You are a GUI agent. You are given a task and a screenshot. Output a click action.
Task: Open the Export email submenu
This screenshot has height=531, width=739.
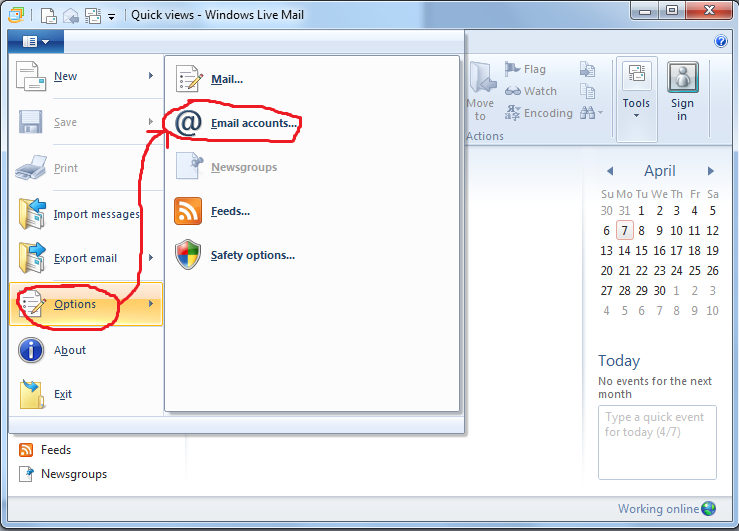pyautogui.click(x=86, y=258)
